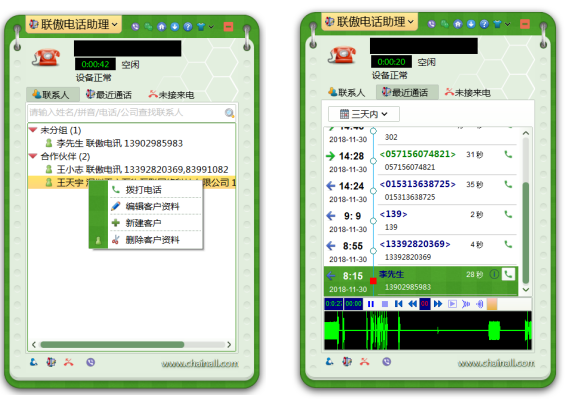Image resolution: width=568 pixels, height=406 pixels.
Task: Click the orange swatch in player toolbar
Action: (x=492, y=304)
